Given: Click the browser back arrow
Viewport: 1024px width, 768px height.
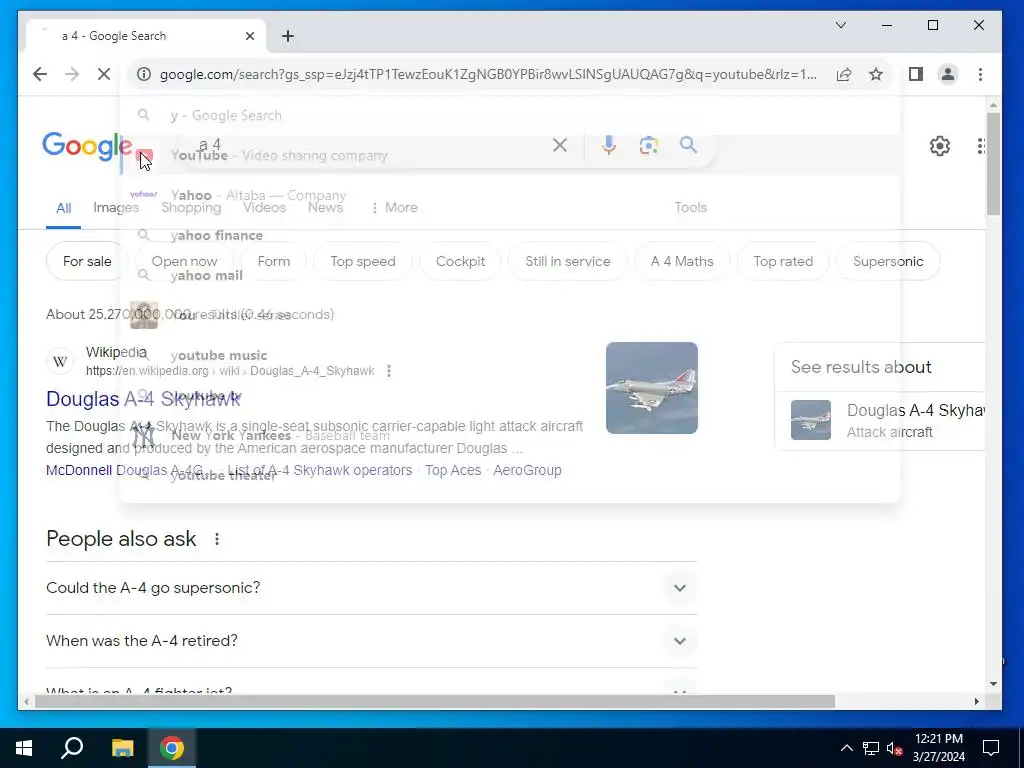Looking at the screenshot, I should click(x=40, y=74).
